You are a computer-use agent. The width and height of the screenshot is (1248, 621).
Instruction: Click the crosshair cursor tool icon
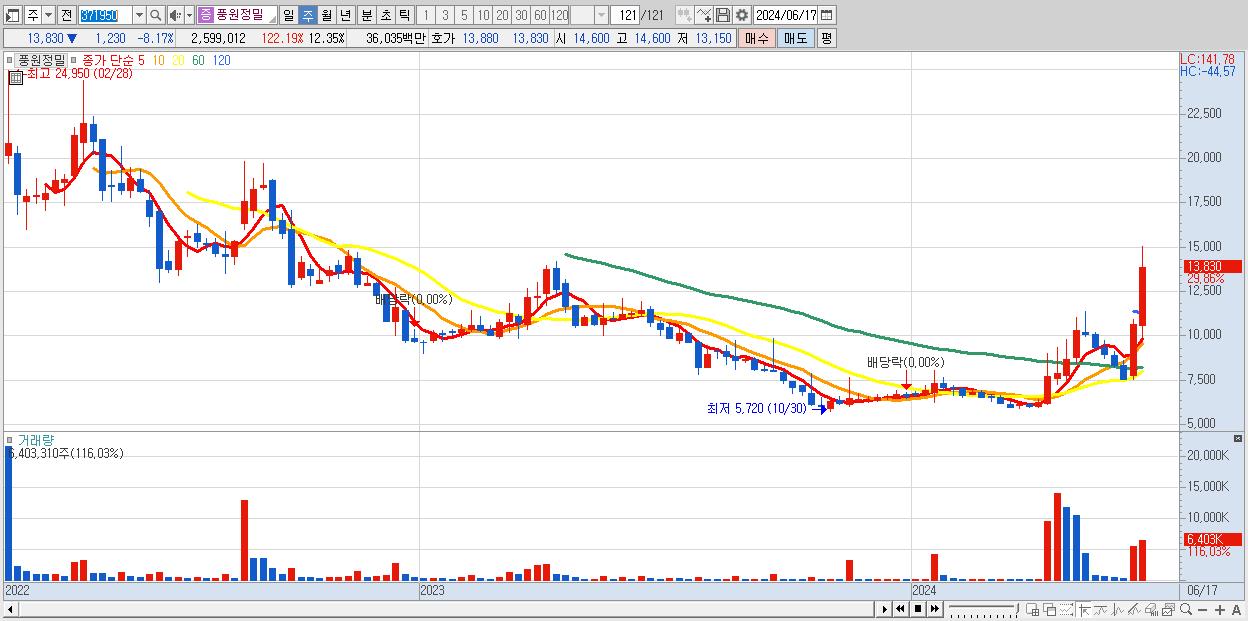click(1084, 609)
